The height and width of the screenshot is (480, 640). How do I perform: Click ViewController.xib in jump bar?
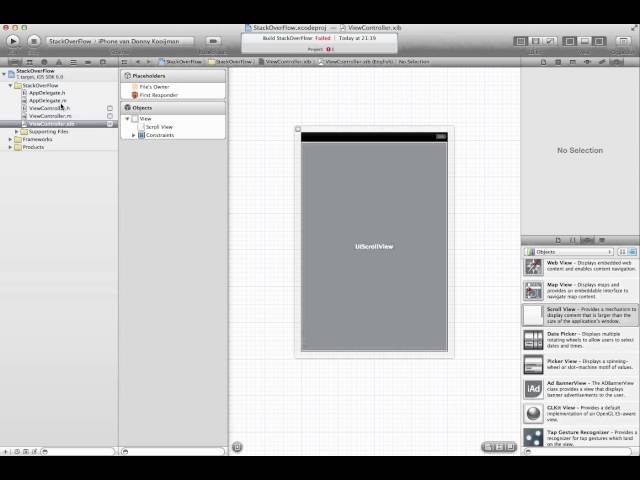coord(285,62)
